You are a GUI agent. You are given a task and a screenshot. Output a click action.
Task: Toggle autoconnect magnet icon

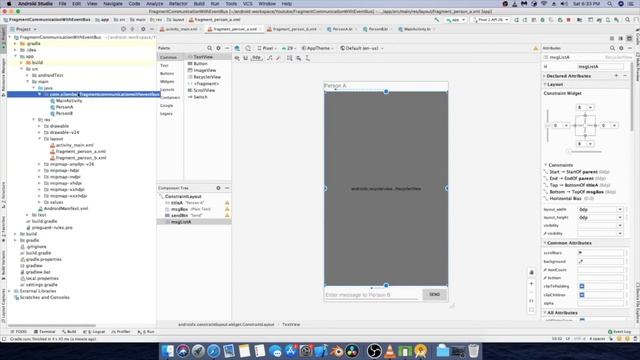245,58
